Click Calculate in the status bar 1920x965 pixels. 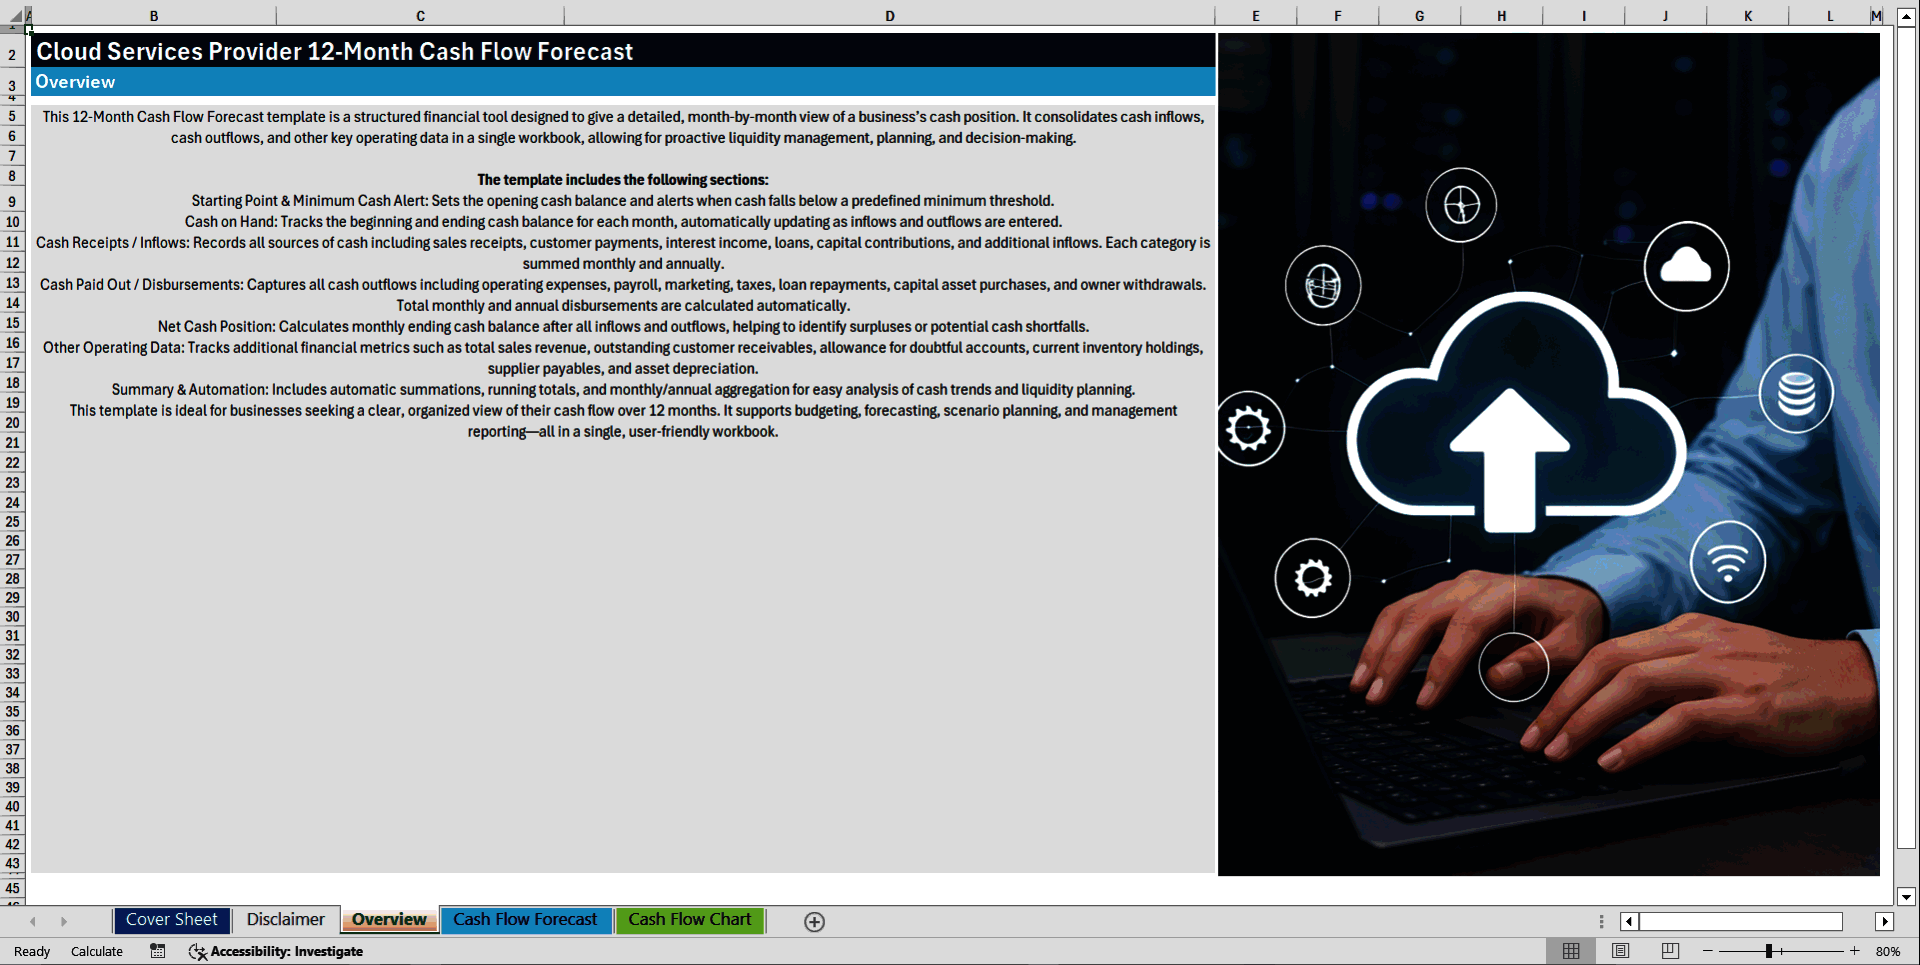(x=96, y=951)
